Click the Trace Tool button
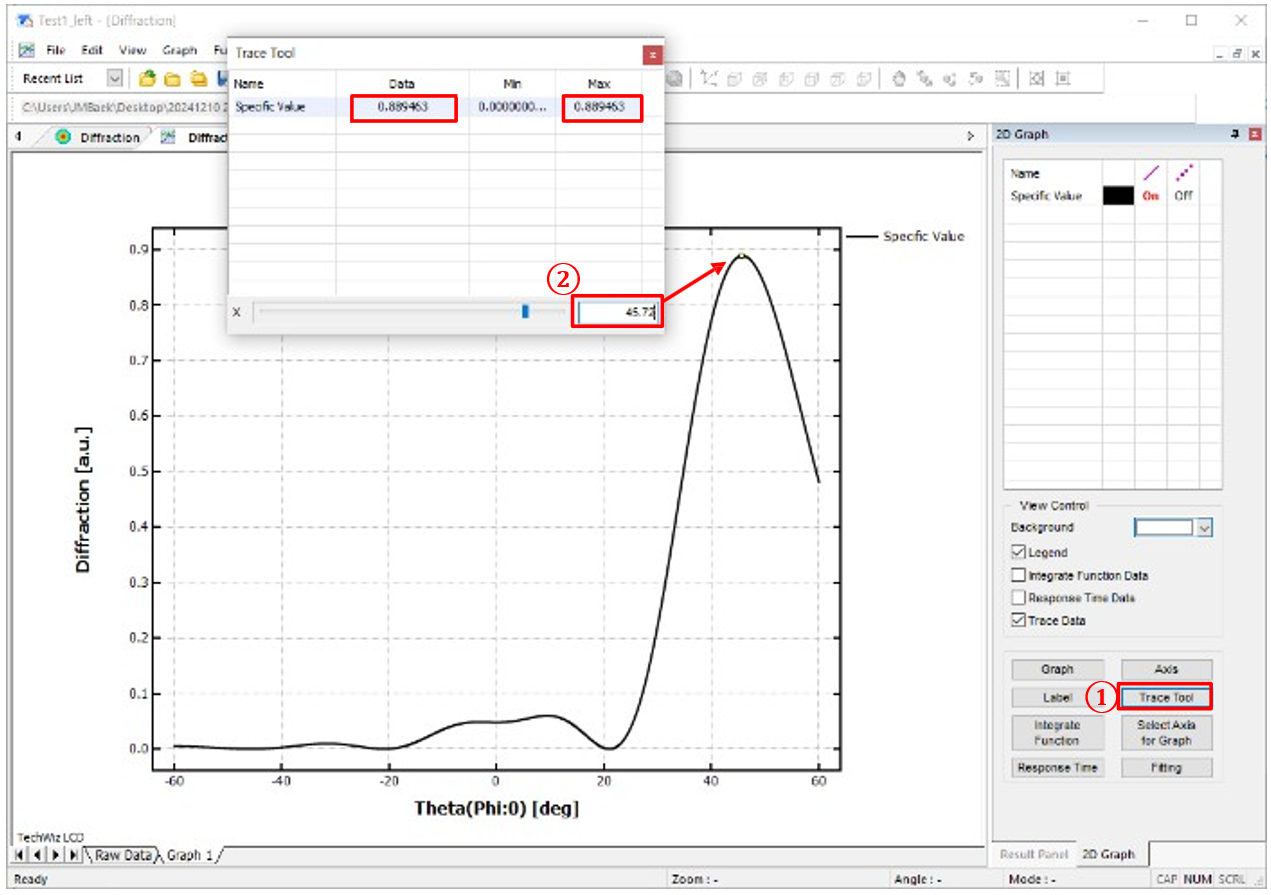1271x895 pixels. [1166, 697]
